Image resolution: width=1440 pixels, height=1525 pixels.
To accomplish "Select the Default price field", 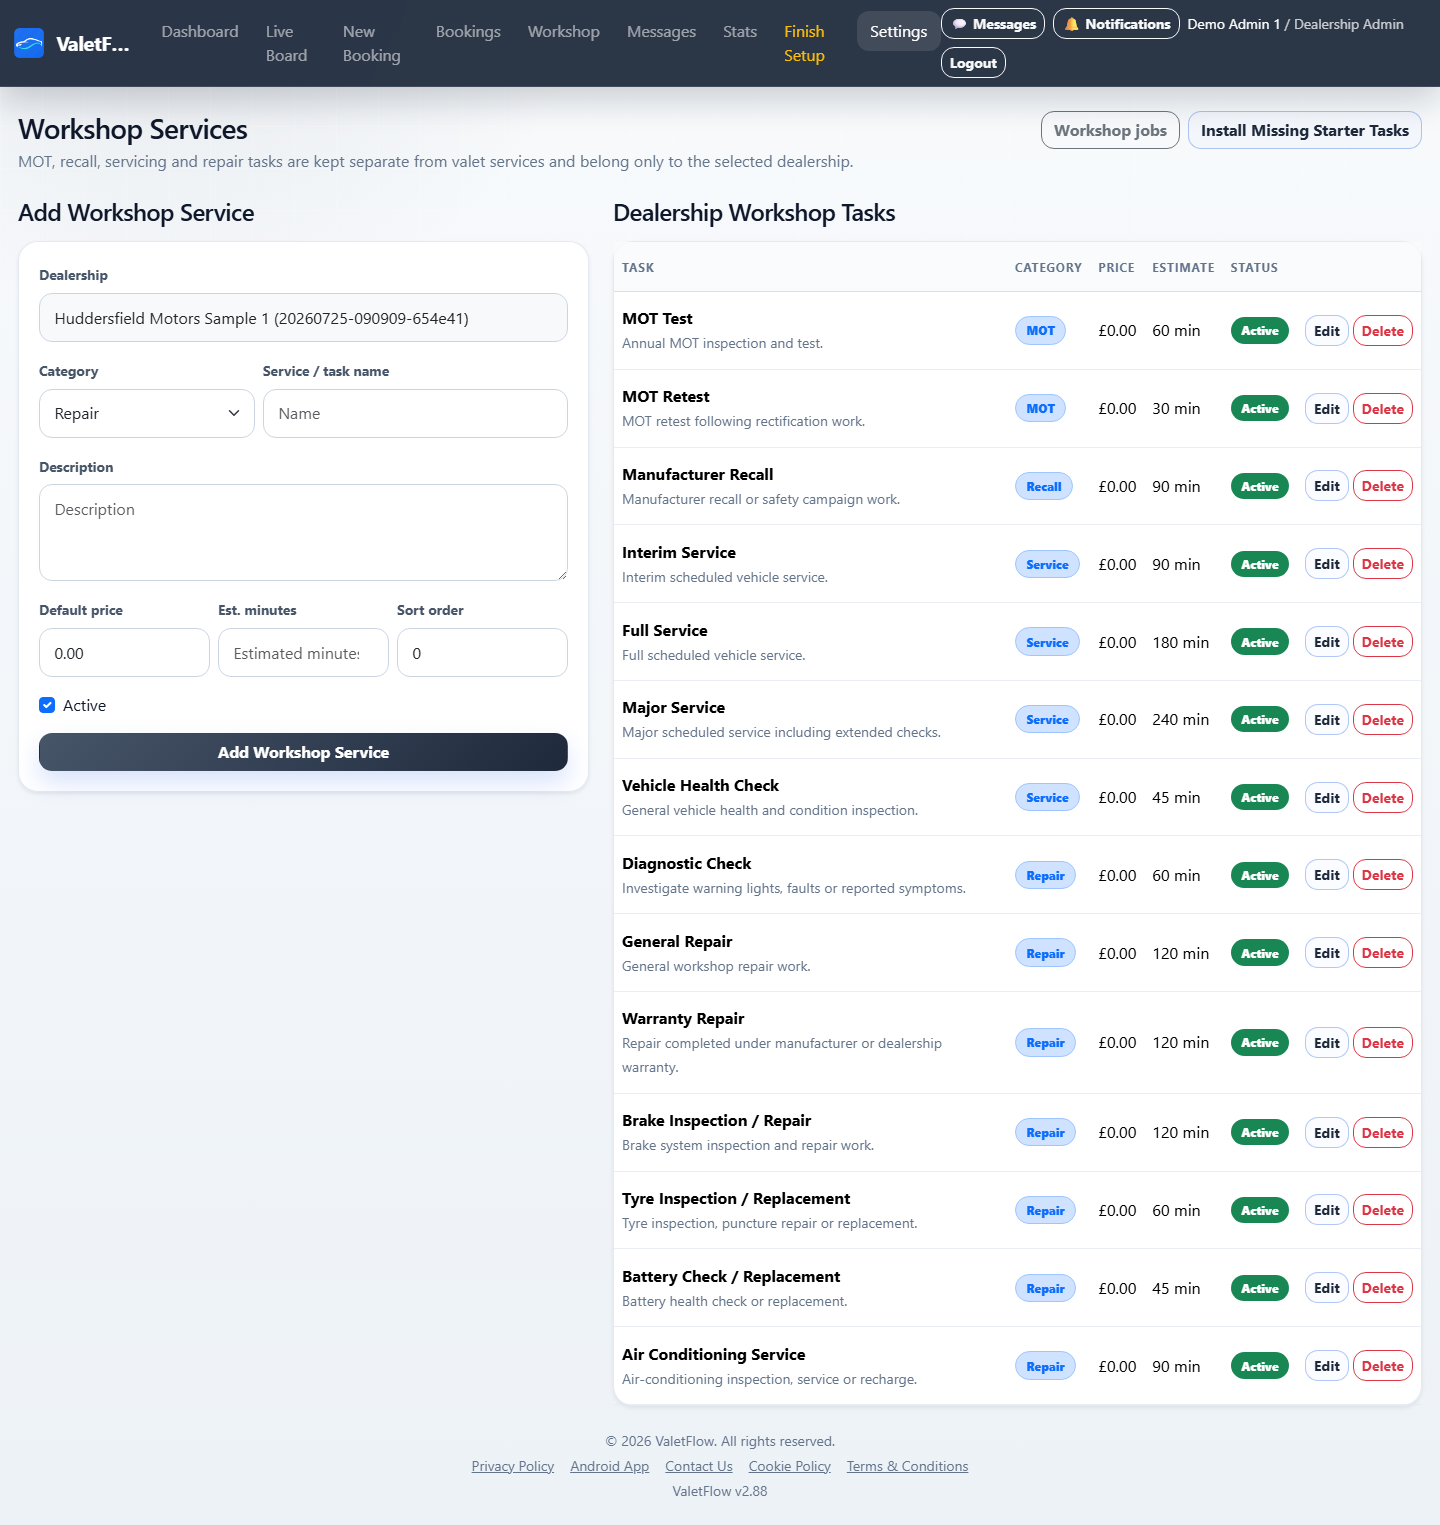I will [124, 653].
